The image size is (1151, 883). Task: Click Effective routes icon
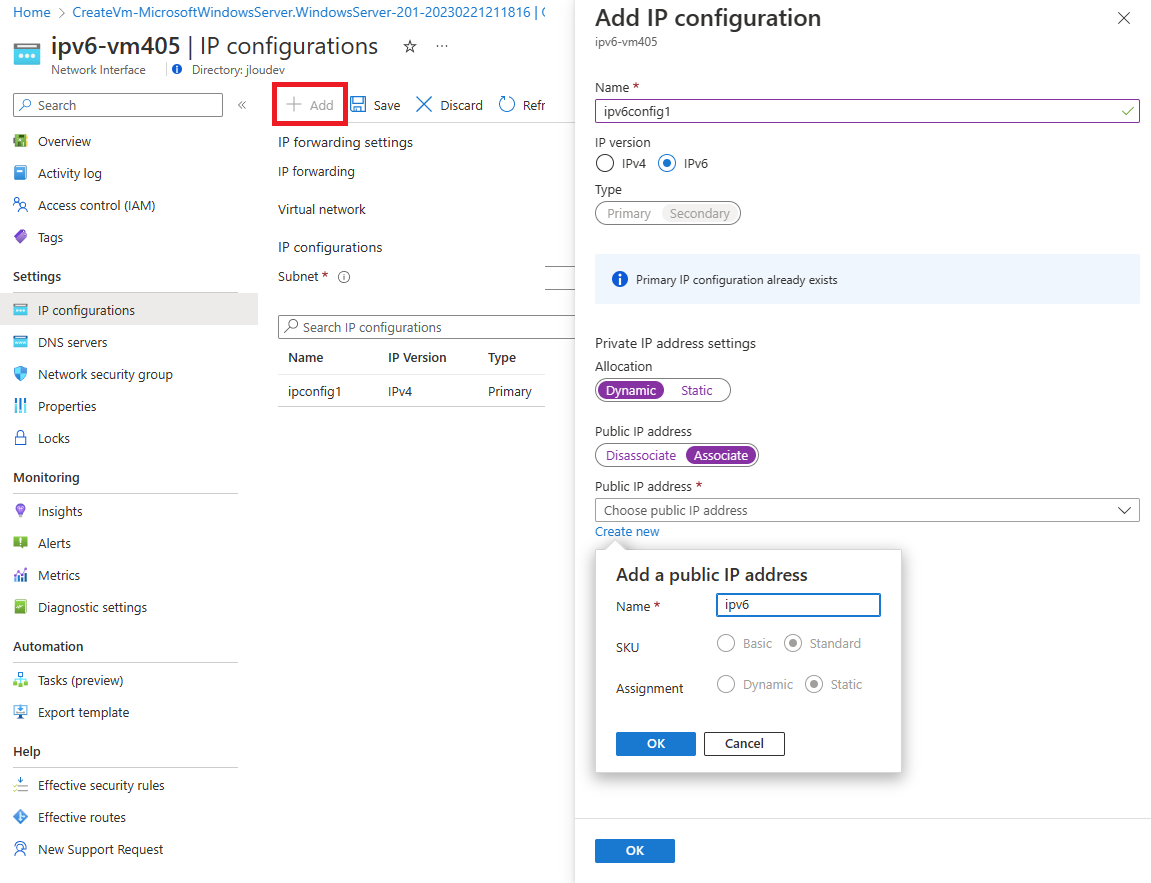coord(21,817)
